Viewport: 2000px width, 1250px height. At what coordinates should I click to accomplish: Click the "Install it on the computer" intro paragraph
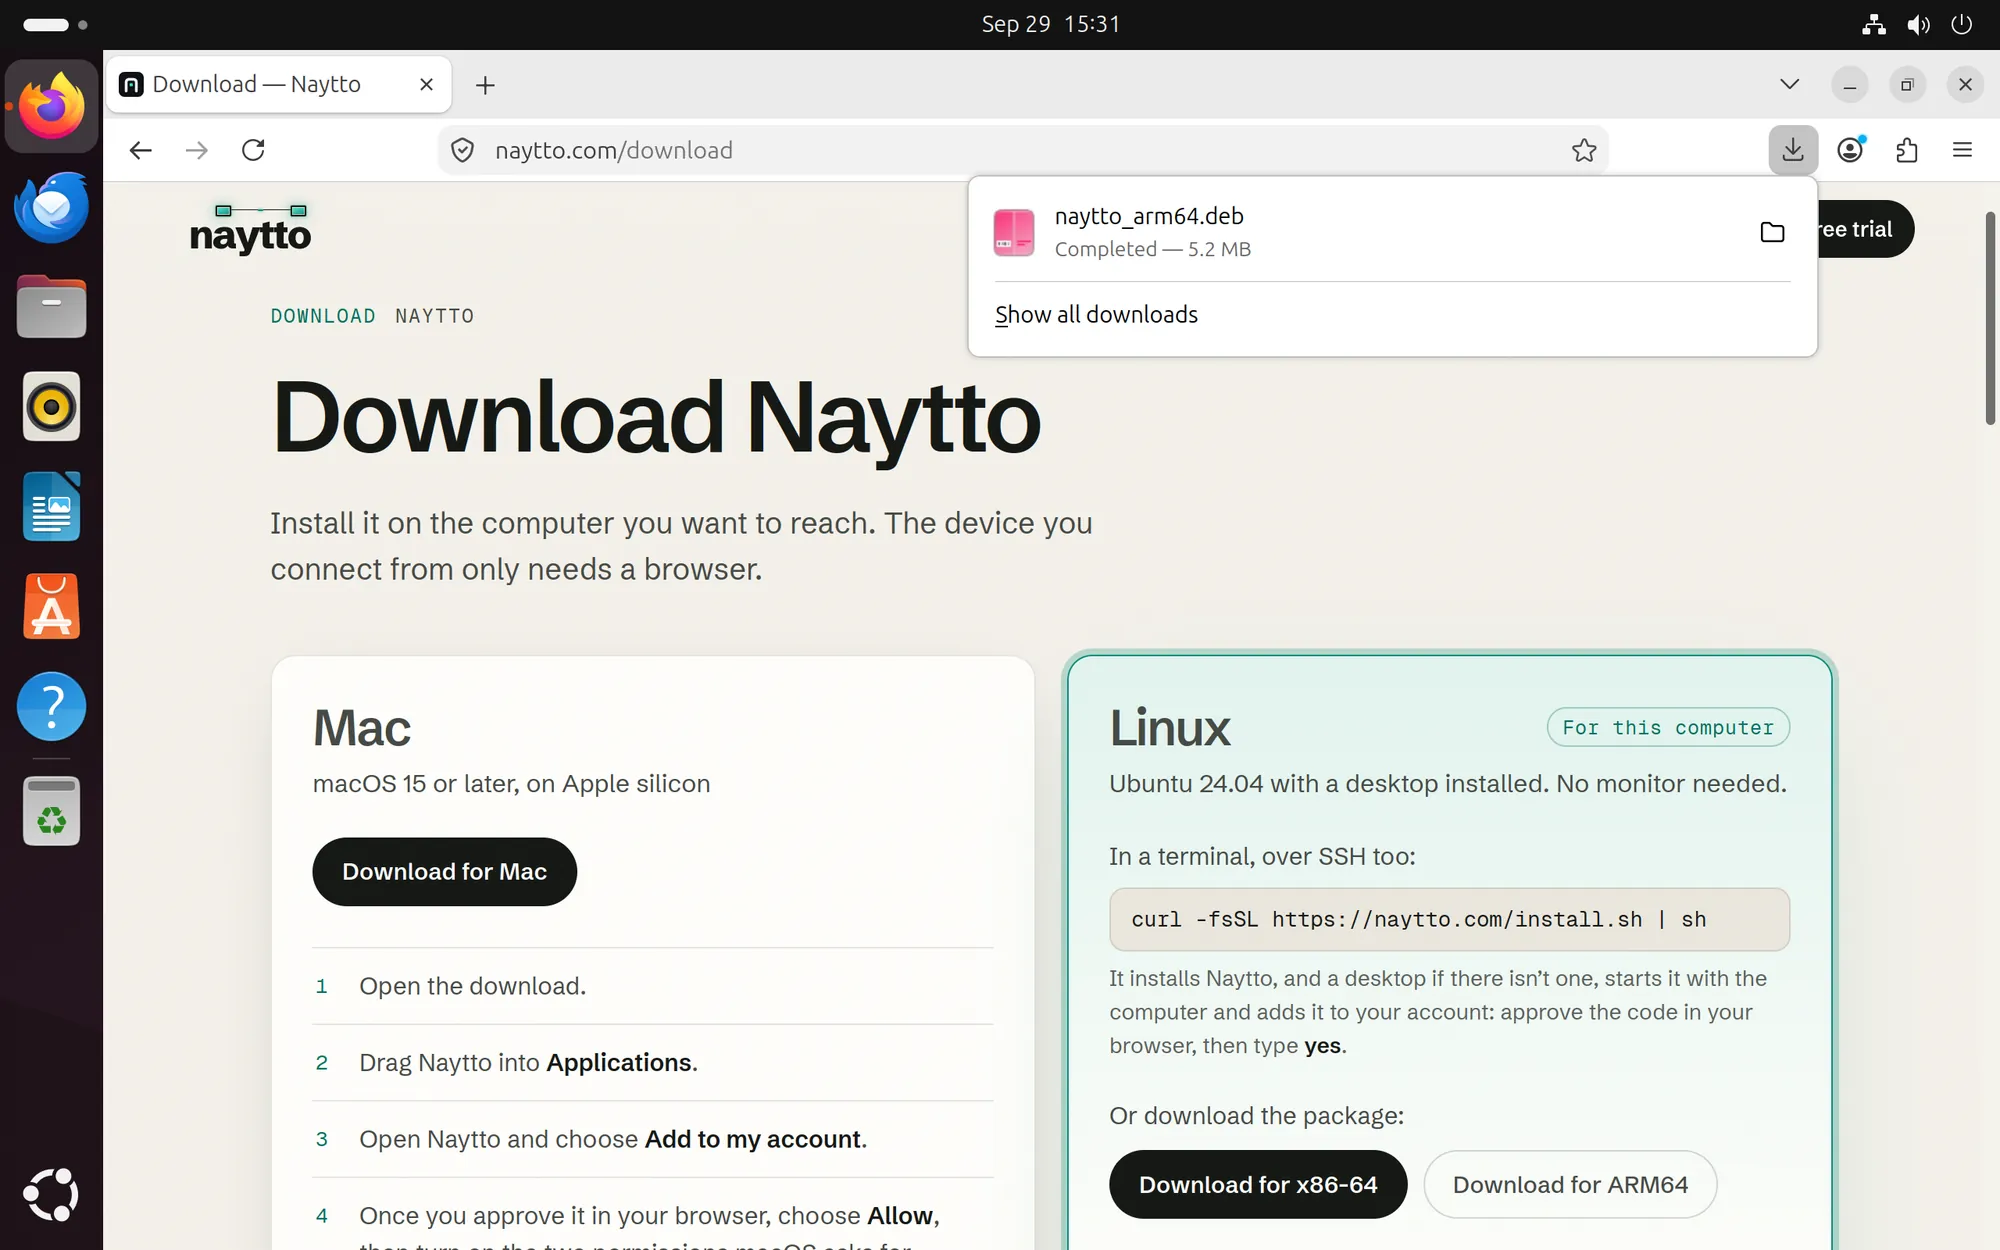(681, 546)
